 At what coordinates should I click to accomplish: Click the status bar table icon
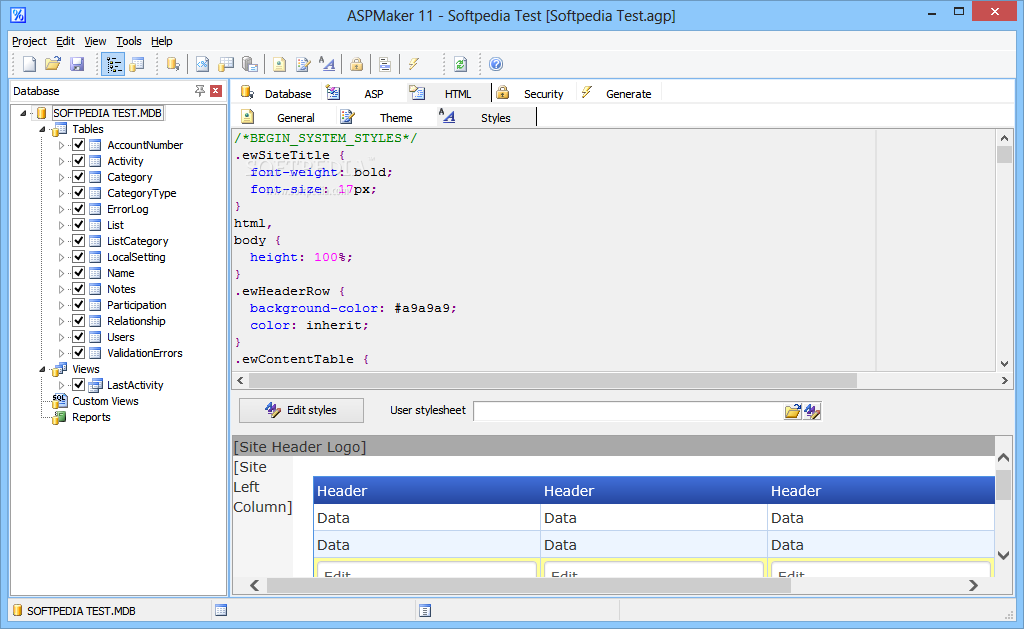[x=221, y=611]
